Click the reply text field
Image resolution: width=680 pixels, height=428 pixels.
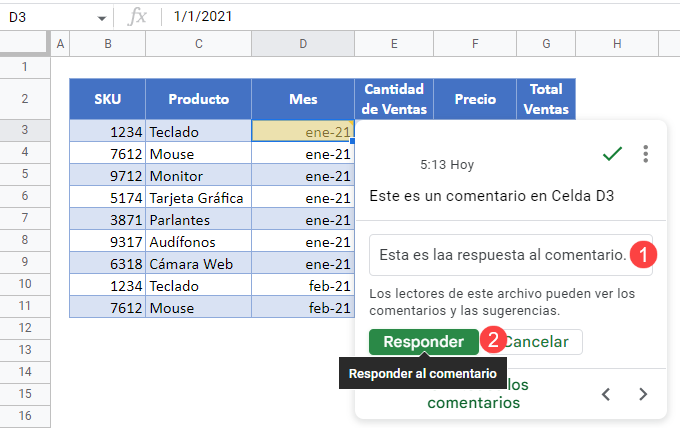coord(511,255)
